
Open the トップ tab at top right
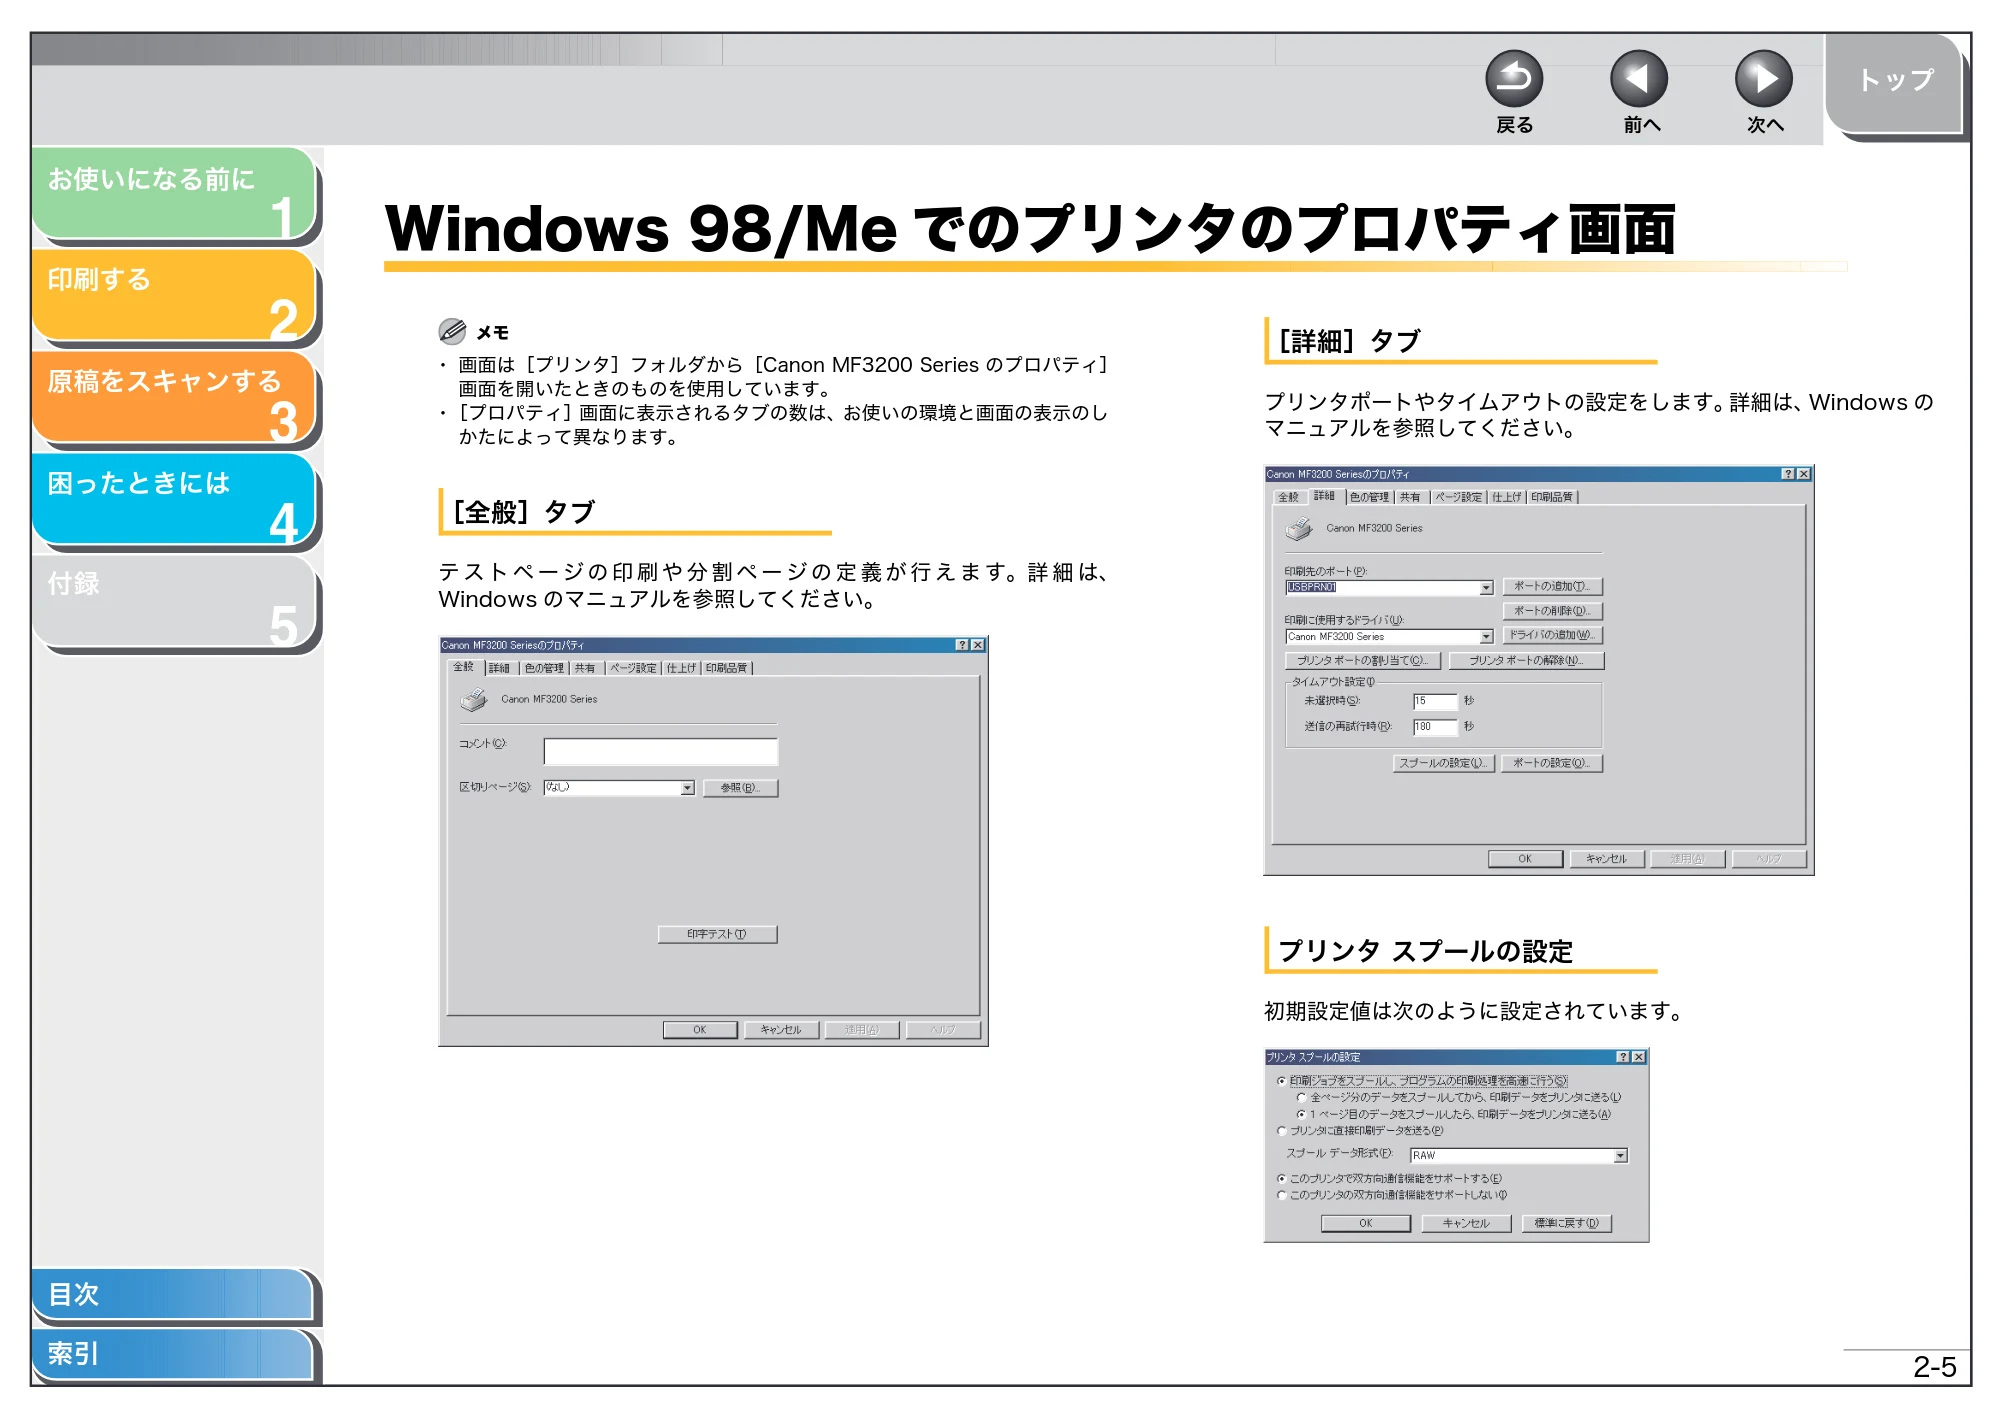click(x=1894, y=83)
